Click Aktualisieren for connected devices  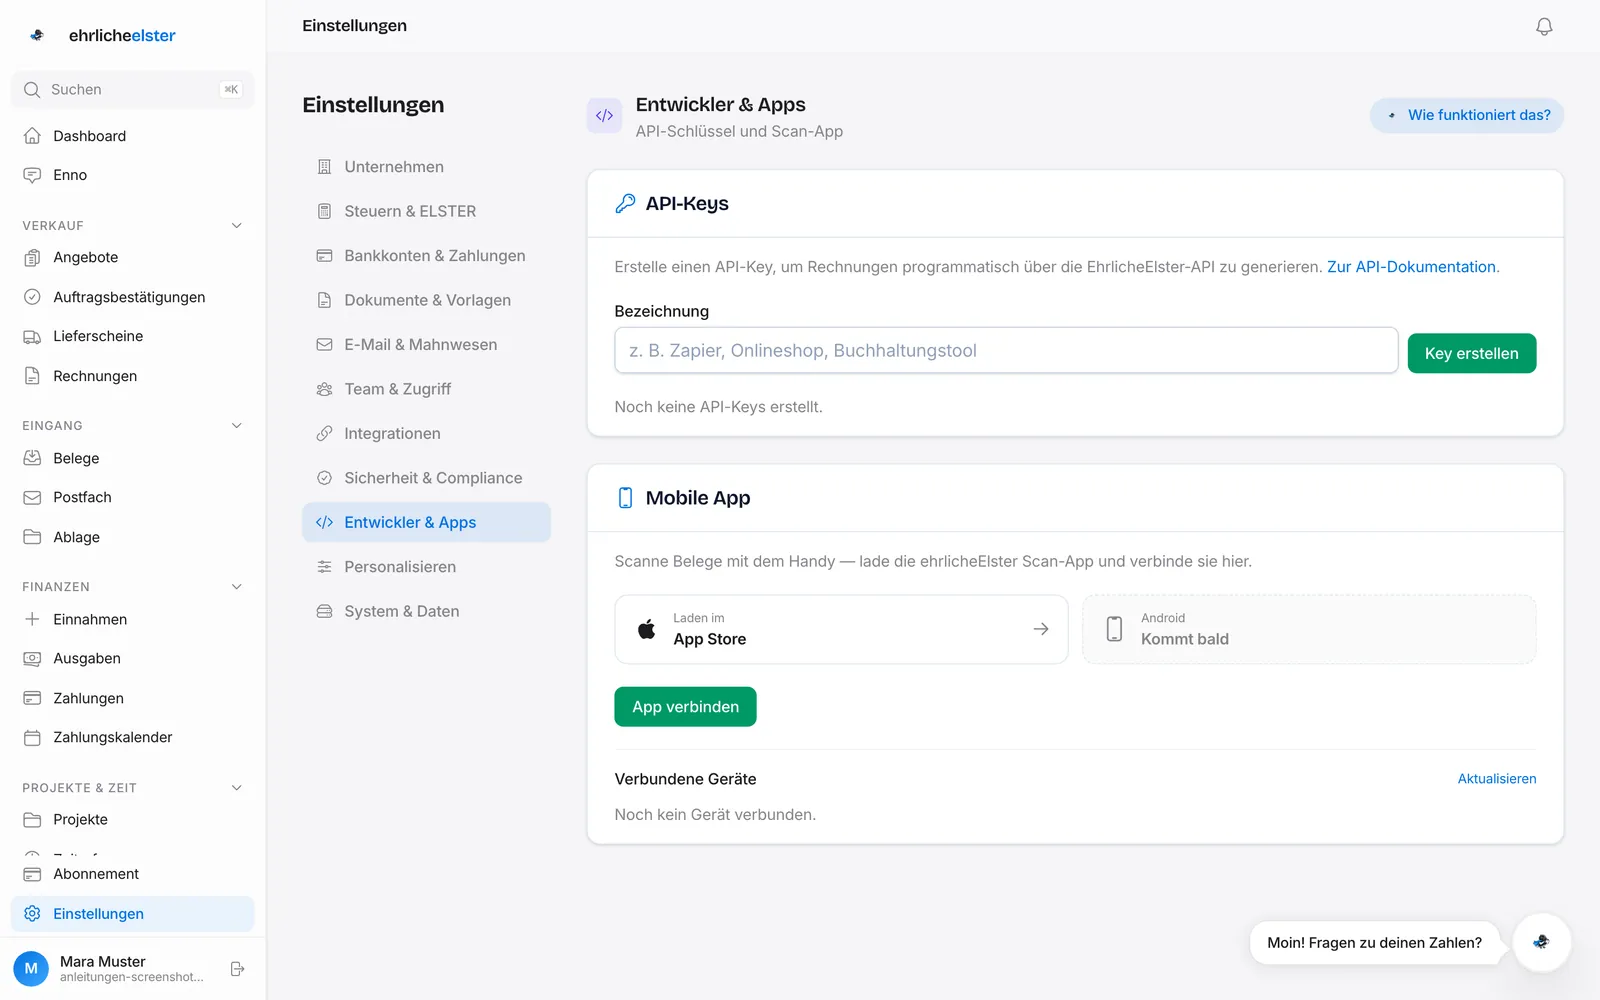(x=1496, y=779)
